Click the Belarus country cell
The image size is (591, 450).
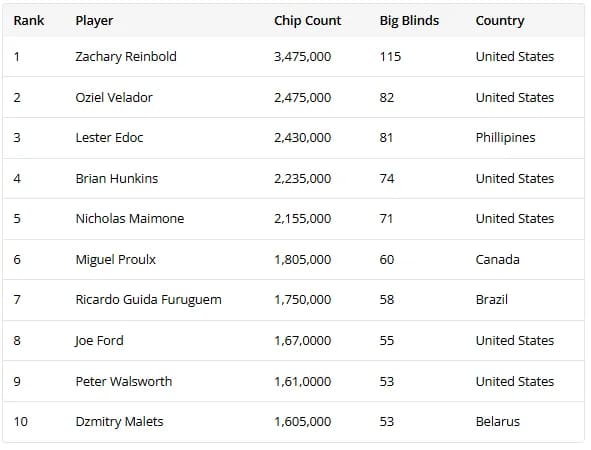pos(498,422)
